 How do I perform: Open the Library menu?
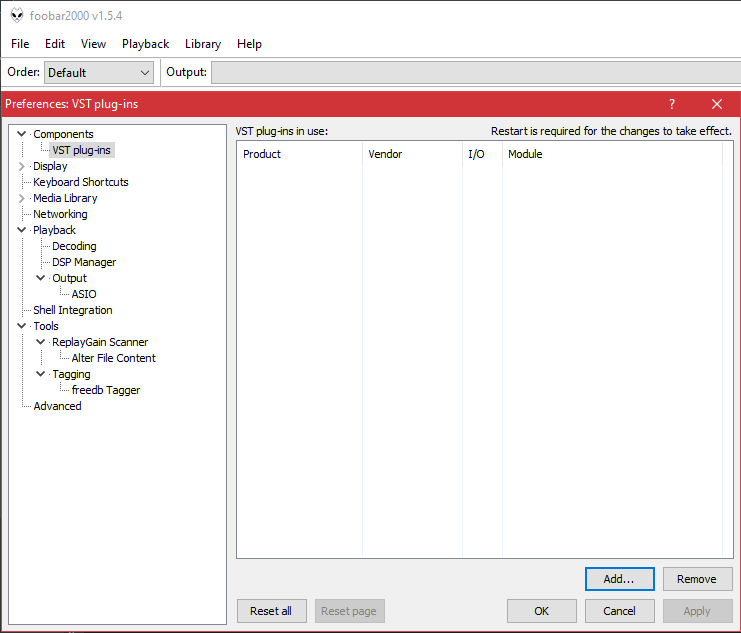point(203,44)
